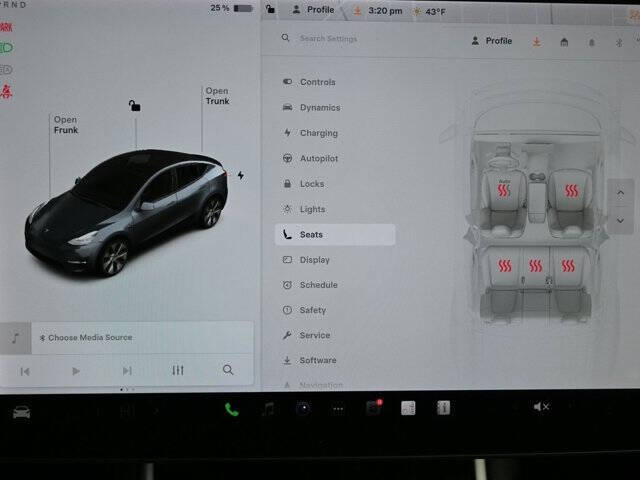
Task: Tap Open Trunk on car view
Action: [217, 96]
